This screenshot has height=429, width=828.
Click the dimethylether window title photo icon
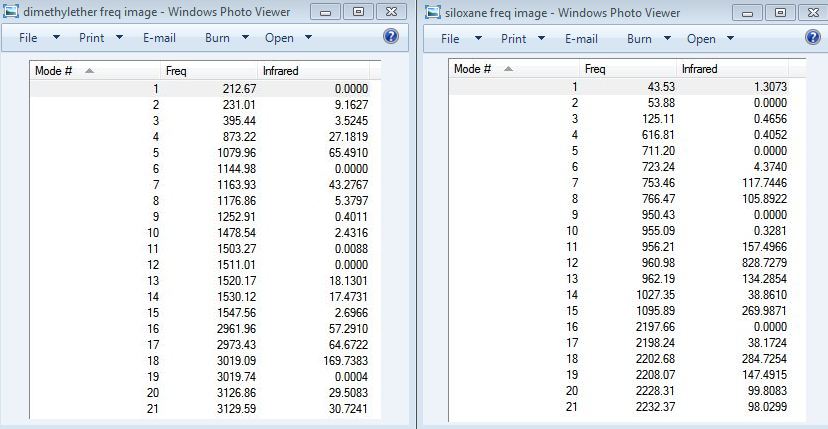[11, 11]
